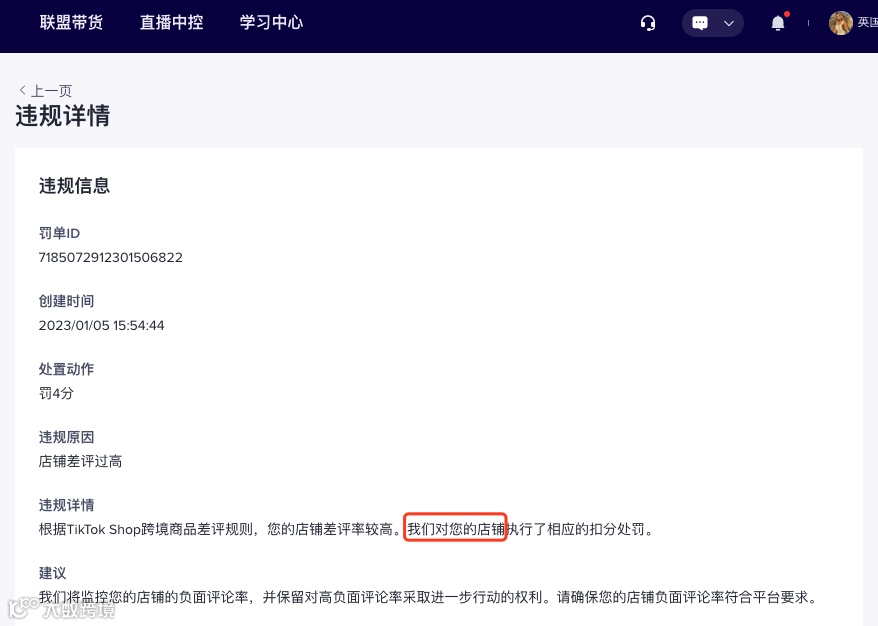Click the 罚单ID field label
This screenshot has height=626, width=878.
click(x=59, y=233)
